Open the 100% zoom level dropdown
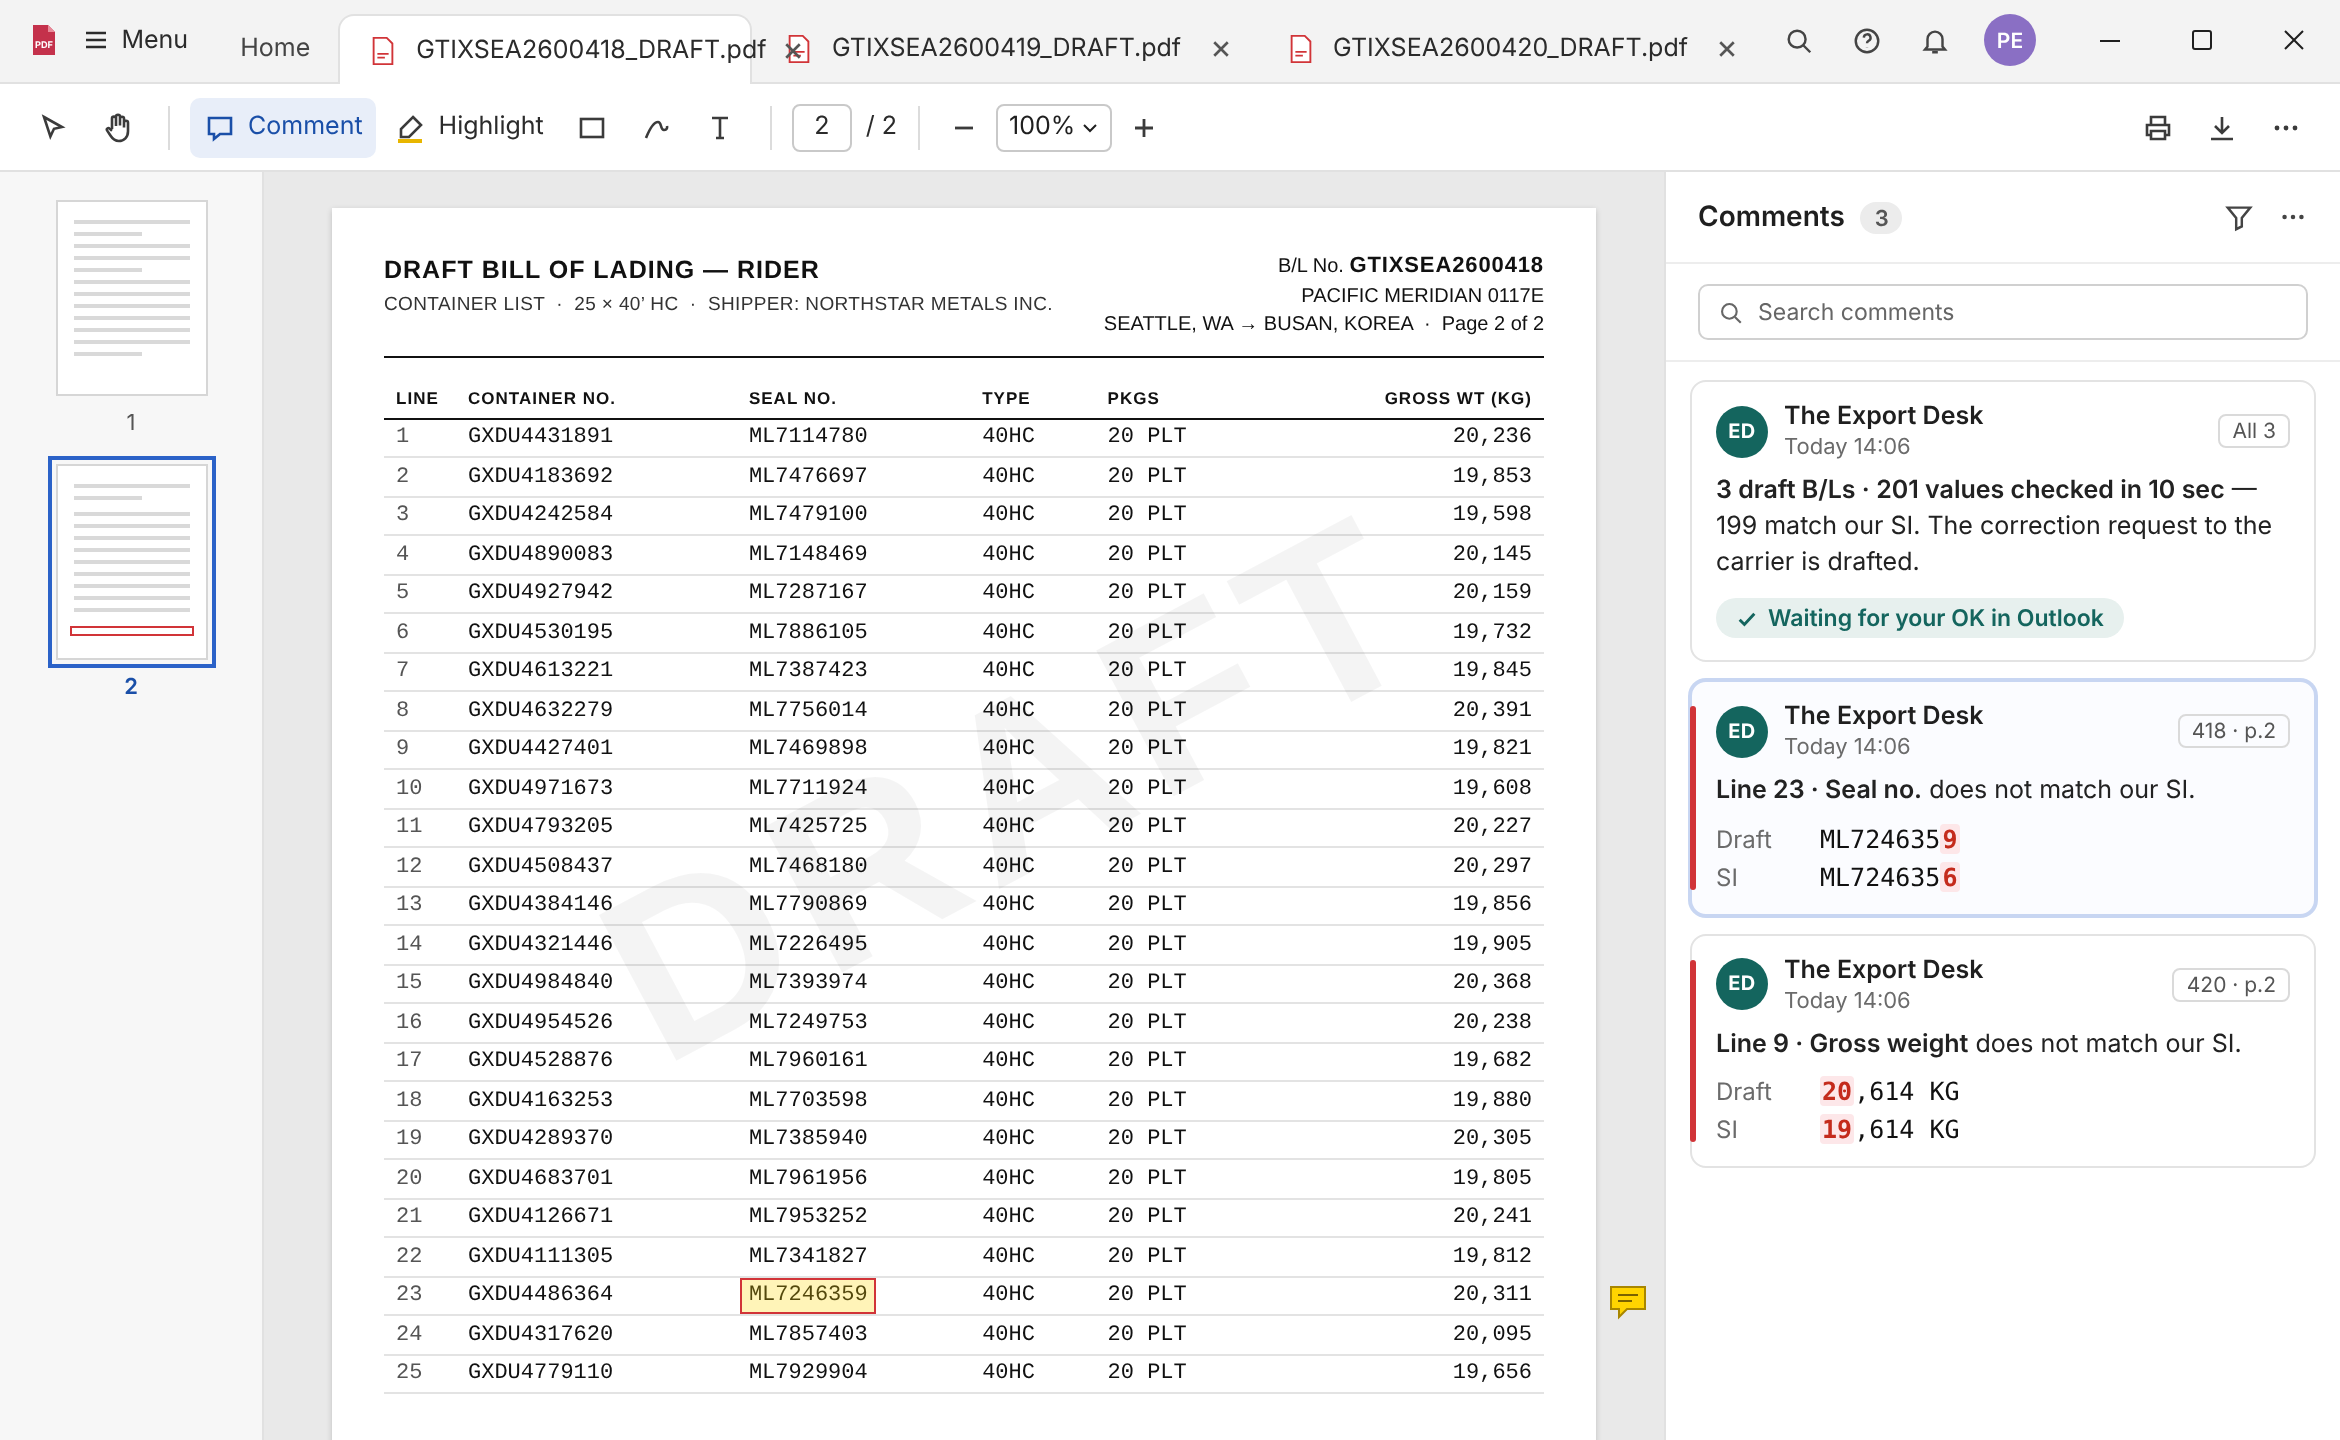This screenshot has height=1440, width=2340. click(1053, 127)
